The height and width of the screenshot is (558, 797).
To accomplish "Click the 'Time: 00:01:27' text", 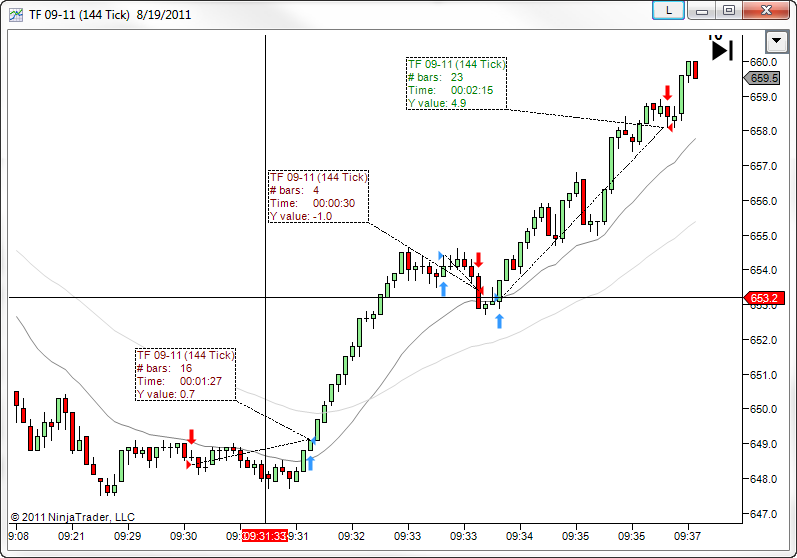I will tap(179, 381).
